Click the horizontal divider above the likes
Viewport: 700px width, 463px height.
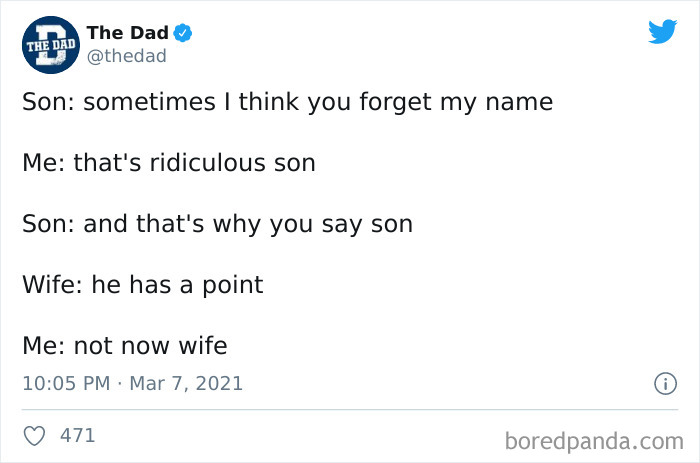[350, 410]
